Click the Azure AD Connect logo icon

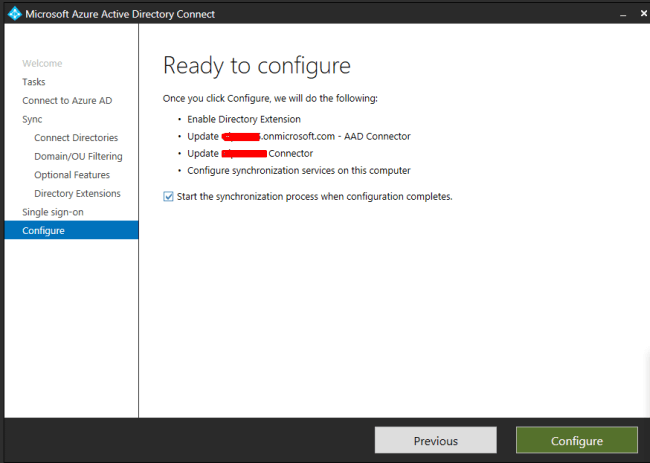(15, 14)
